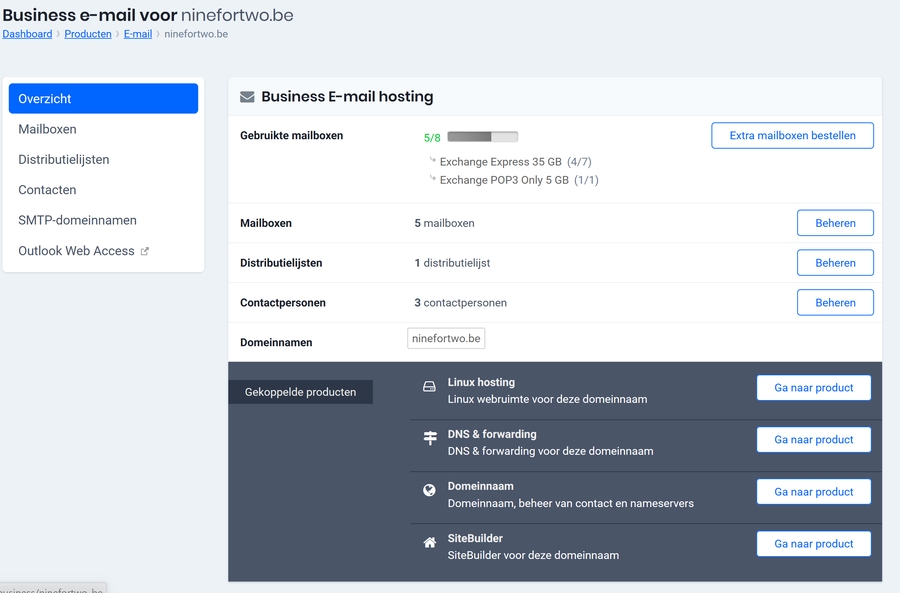
Task: Select the Linux hosting computer icon
Action: 429,386
